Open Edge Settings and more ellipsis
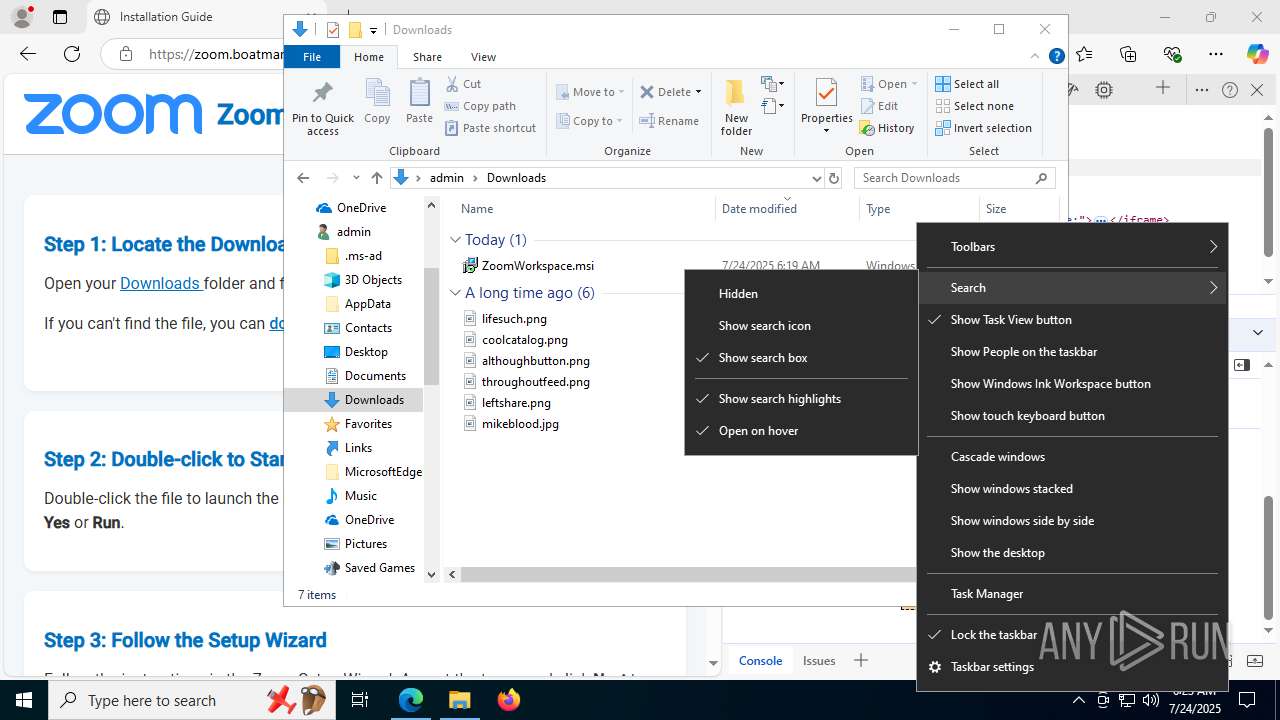 [1216, 54]
